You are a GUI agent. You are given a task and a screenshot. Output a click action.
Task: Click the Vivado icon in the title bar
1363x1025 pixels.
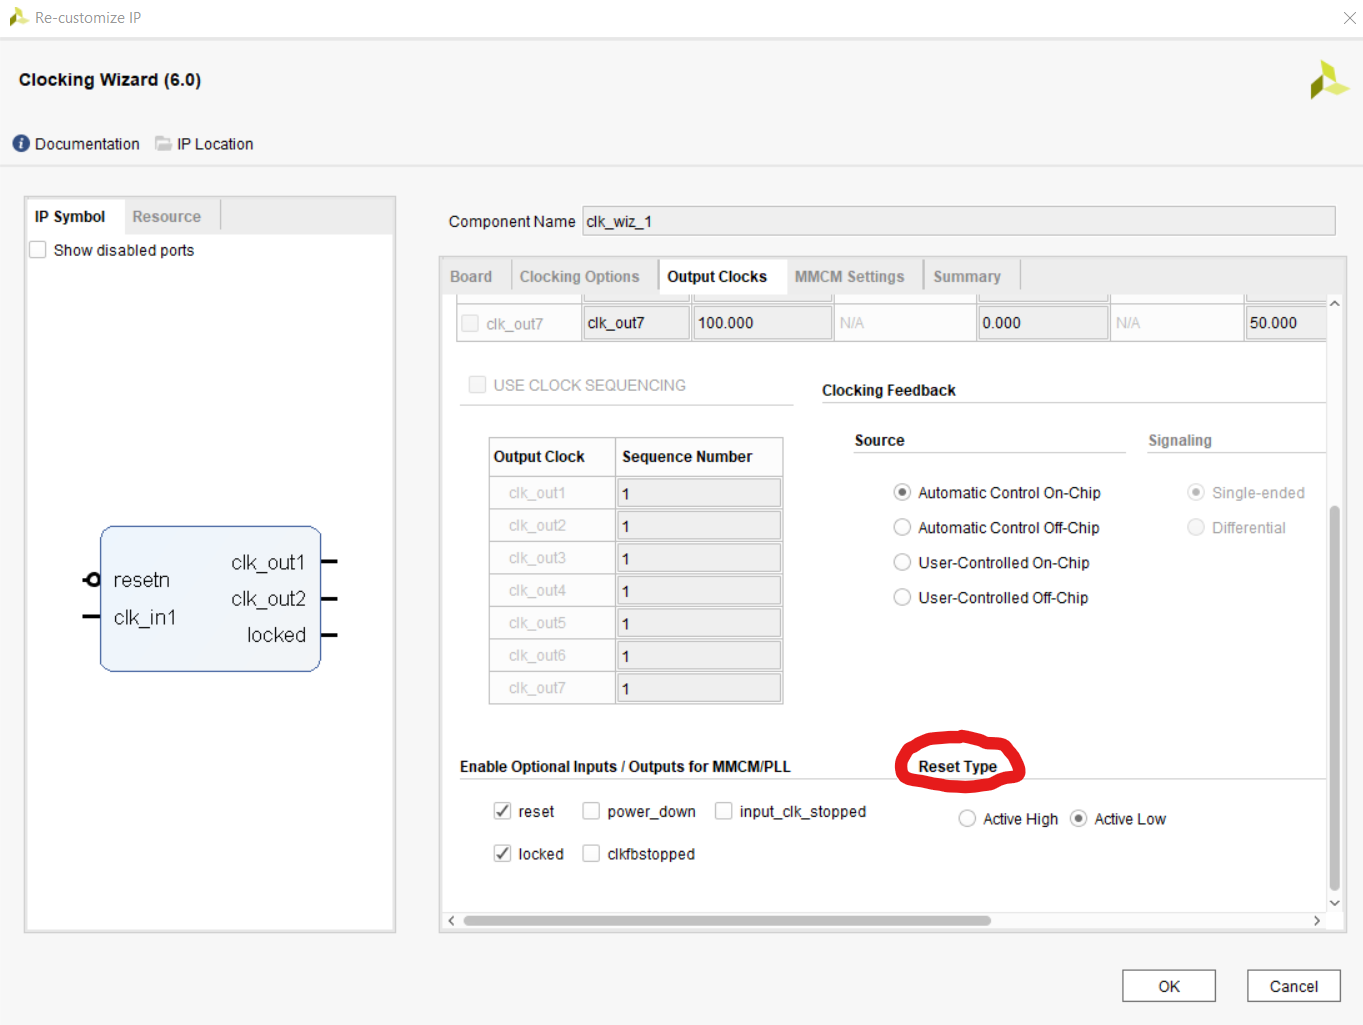[16, 17]
